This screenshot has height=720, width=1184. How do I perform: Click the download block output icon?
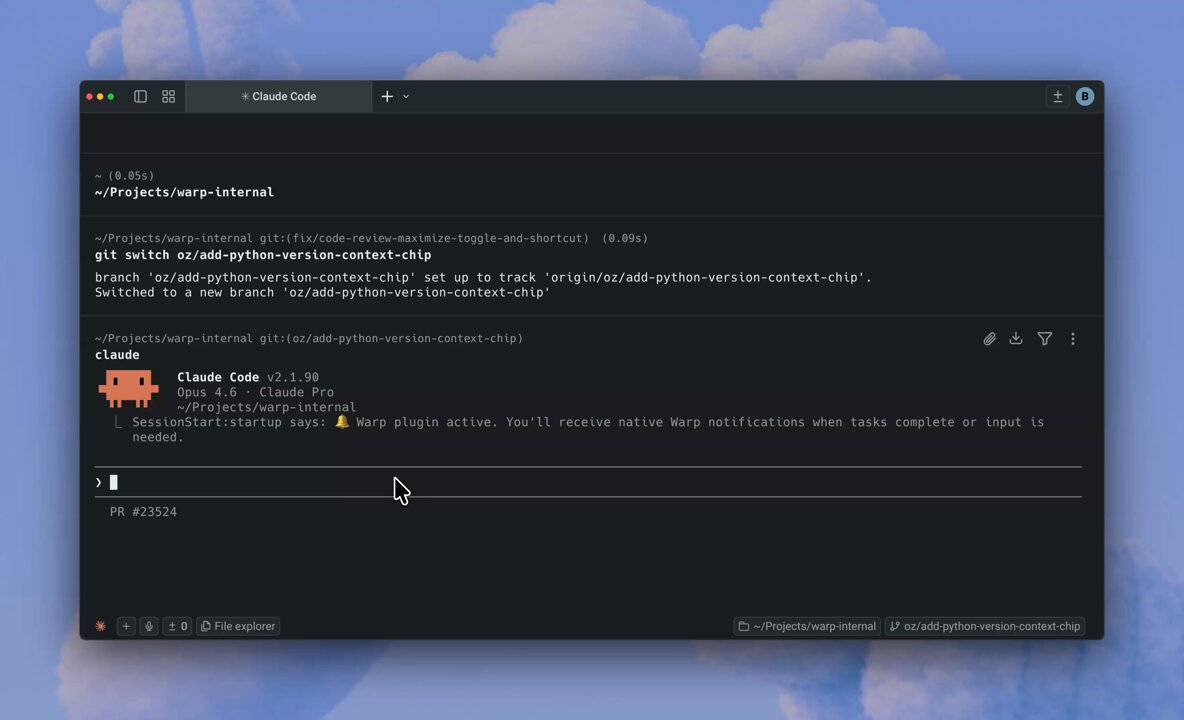(1016, 339)
